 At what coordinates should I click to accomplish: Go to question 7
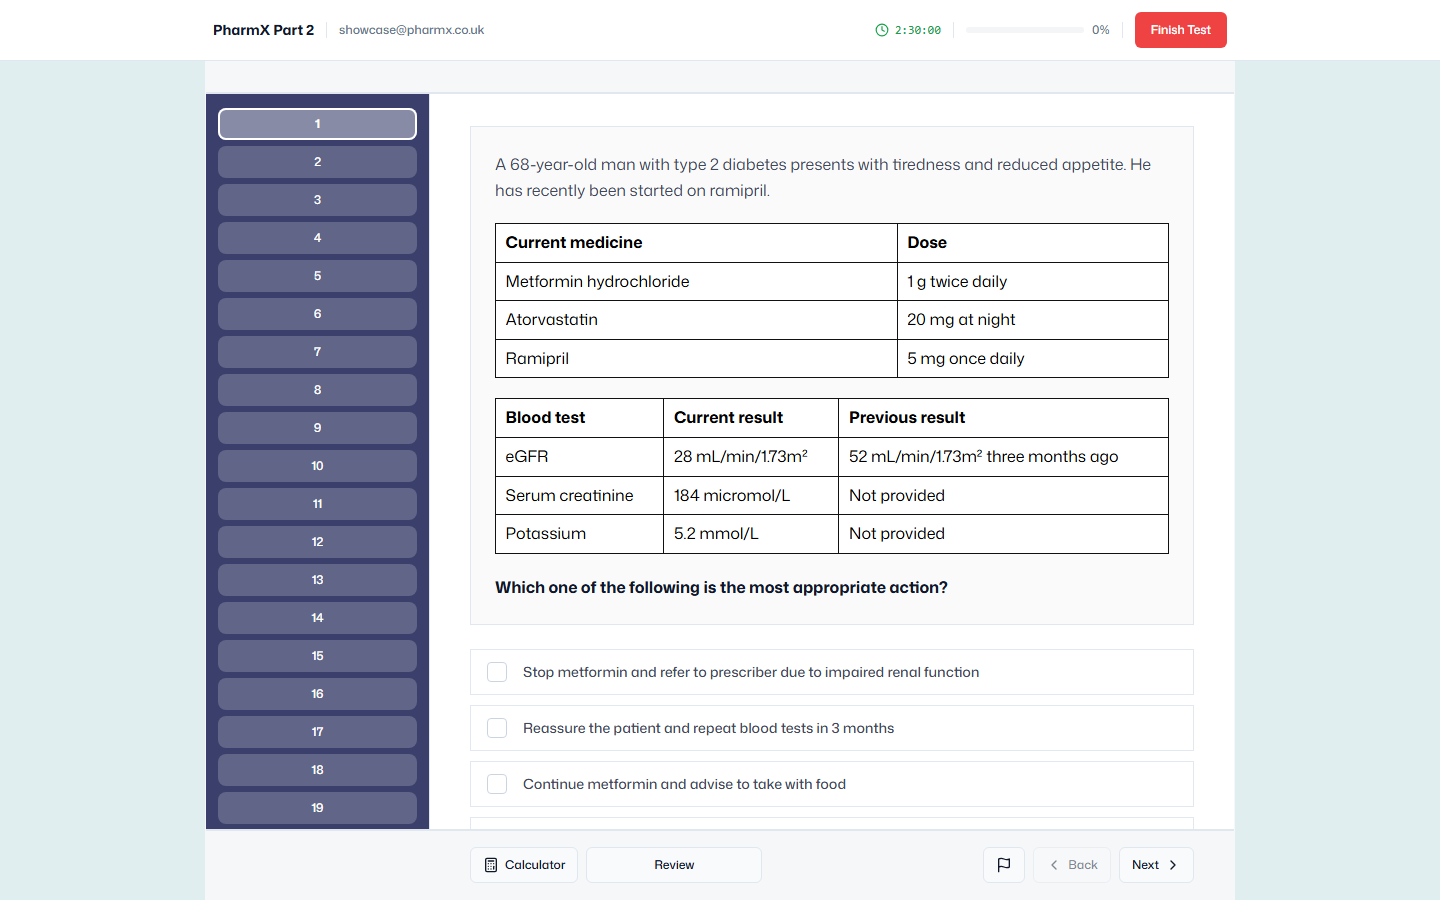point(318,352)
